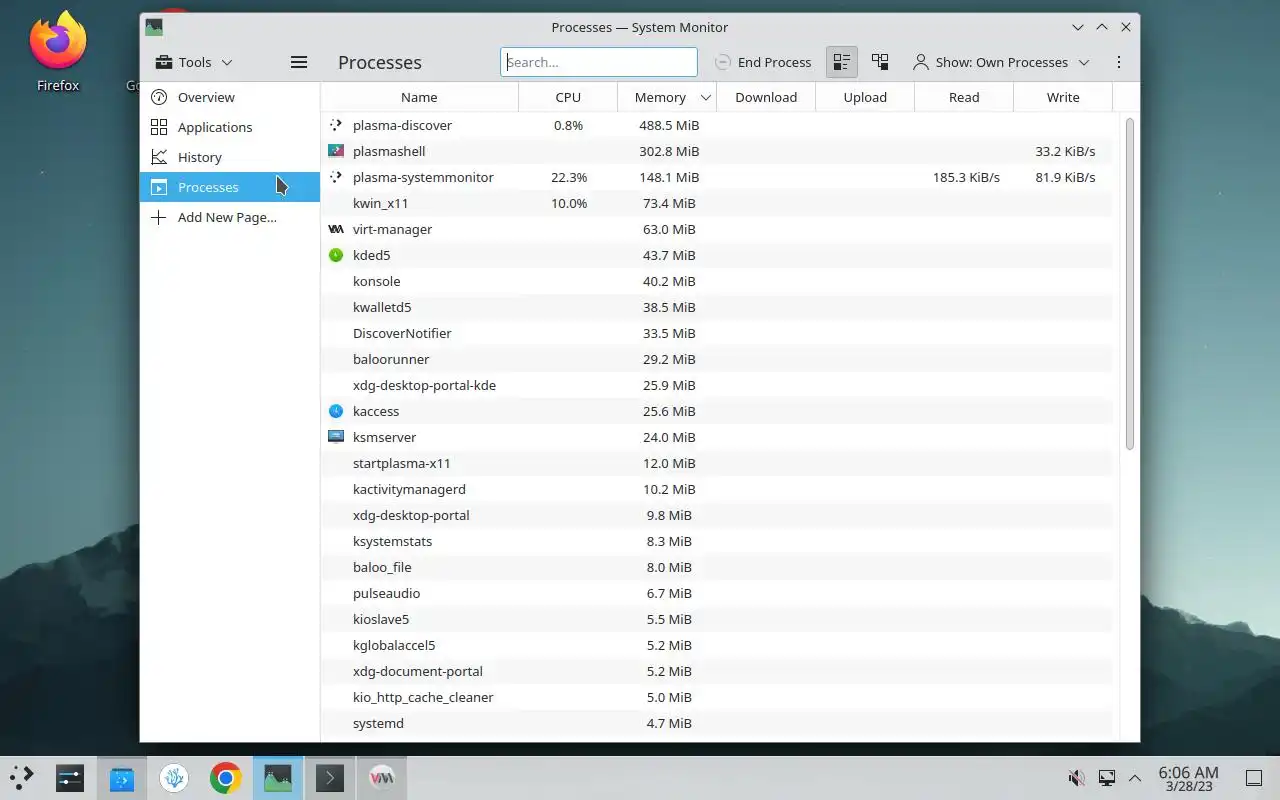Screen dimensions: 1280x800
Task: Select the pulseaudio process
Action: [716, 593]
